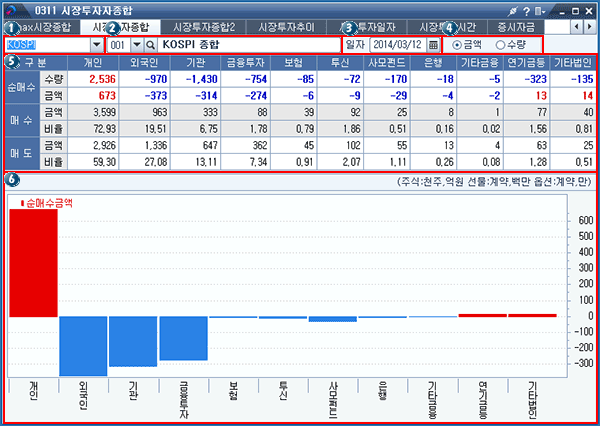Click net buy amount 673 cell
The image size is (600, 426).
coord(93,96)
